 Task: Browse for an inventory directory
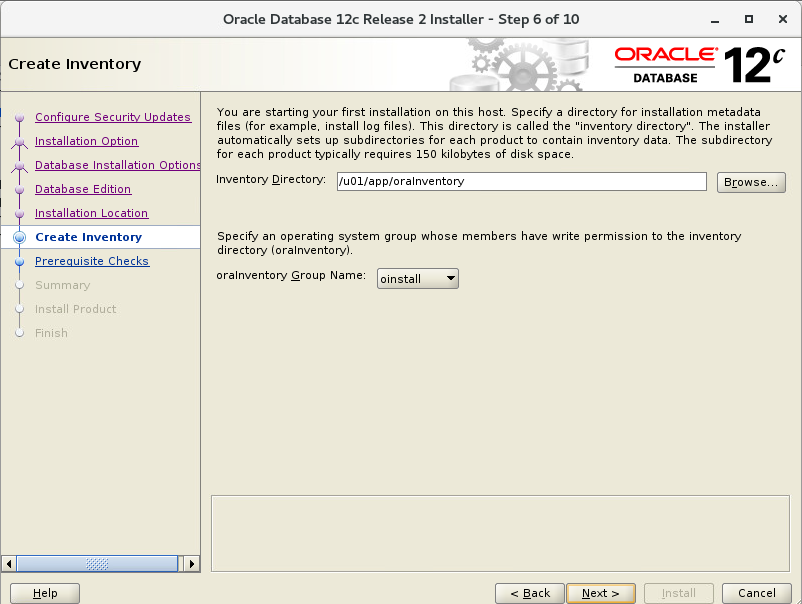(x=751, y=183)
